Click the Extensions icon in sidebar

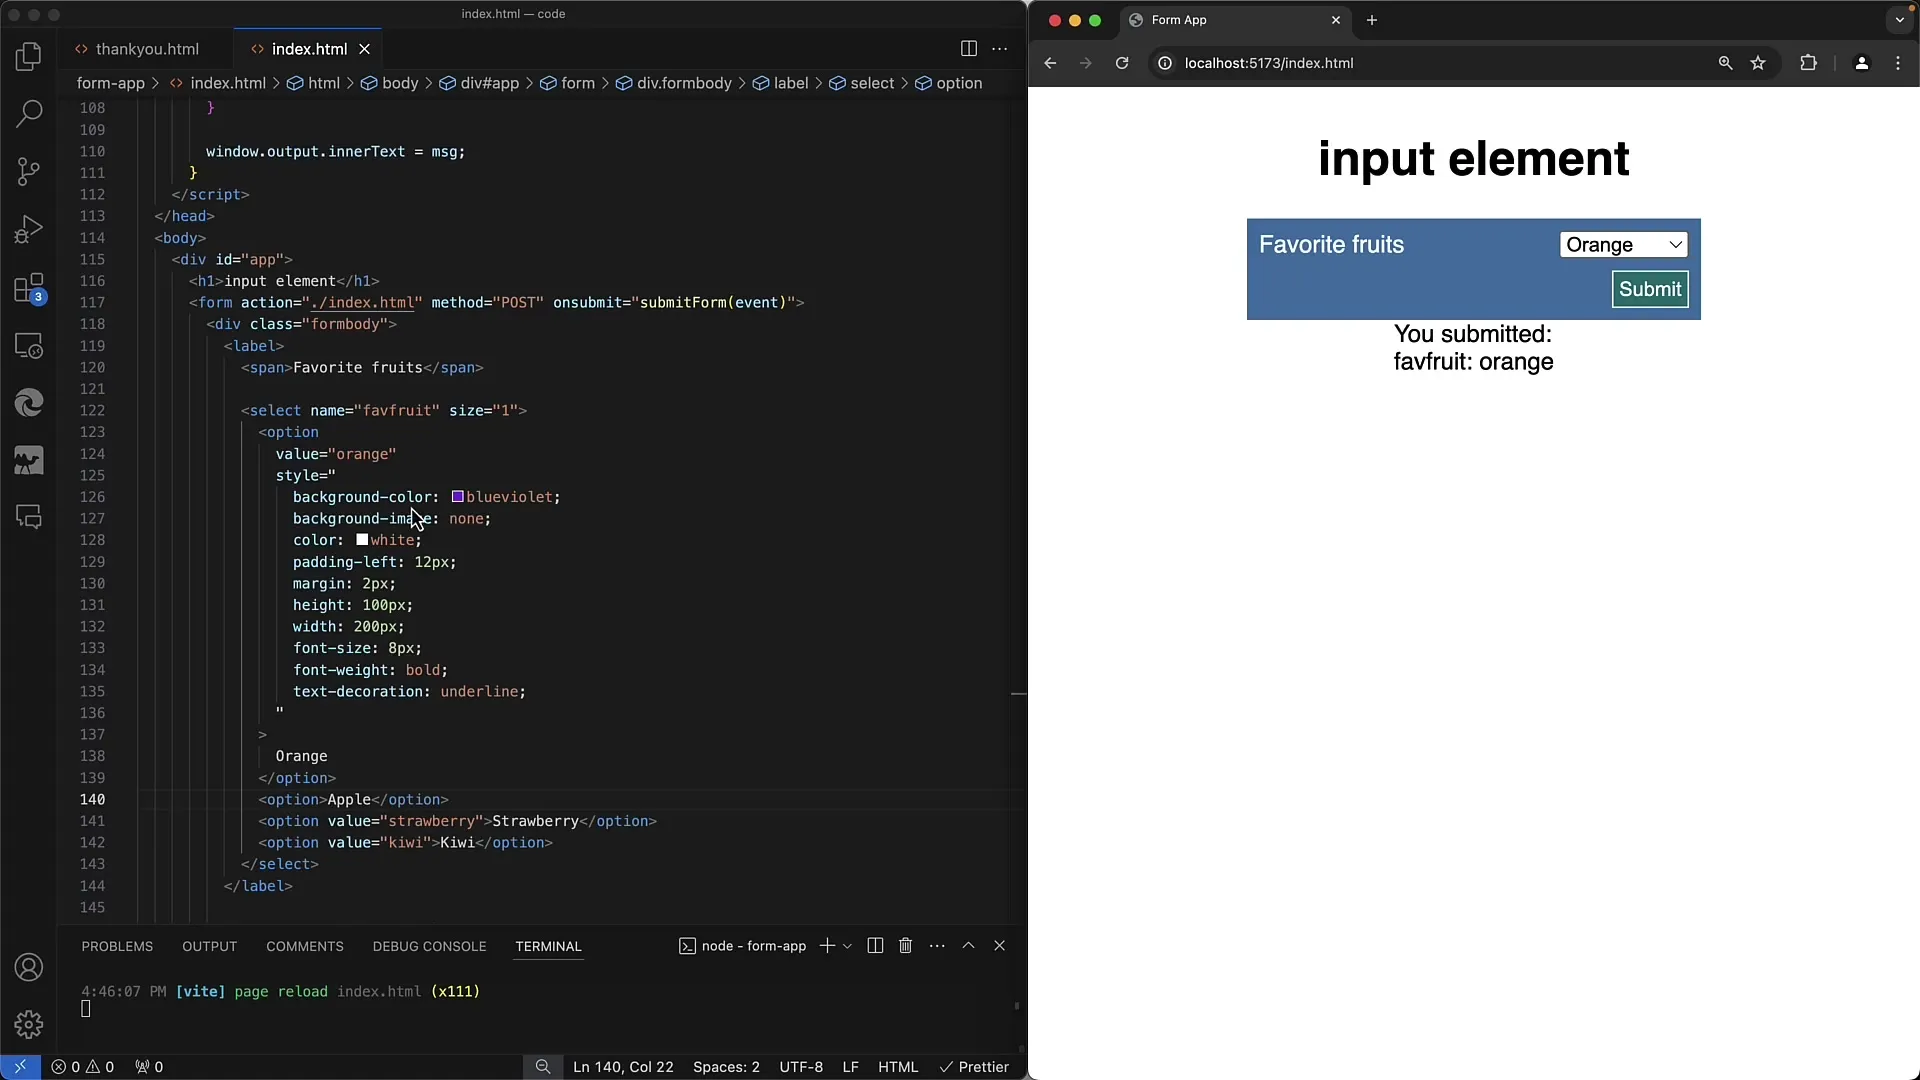(x=29, y=286)
